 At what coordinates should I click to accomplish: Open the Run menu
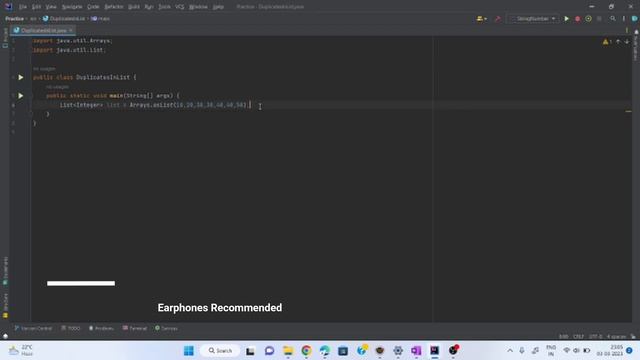(149, 7)
